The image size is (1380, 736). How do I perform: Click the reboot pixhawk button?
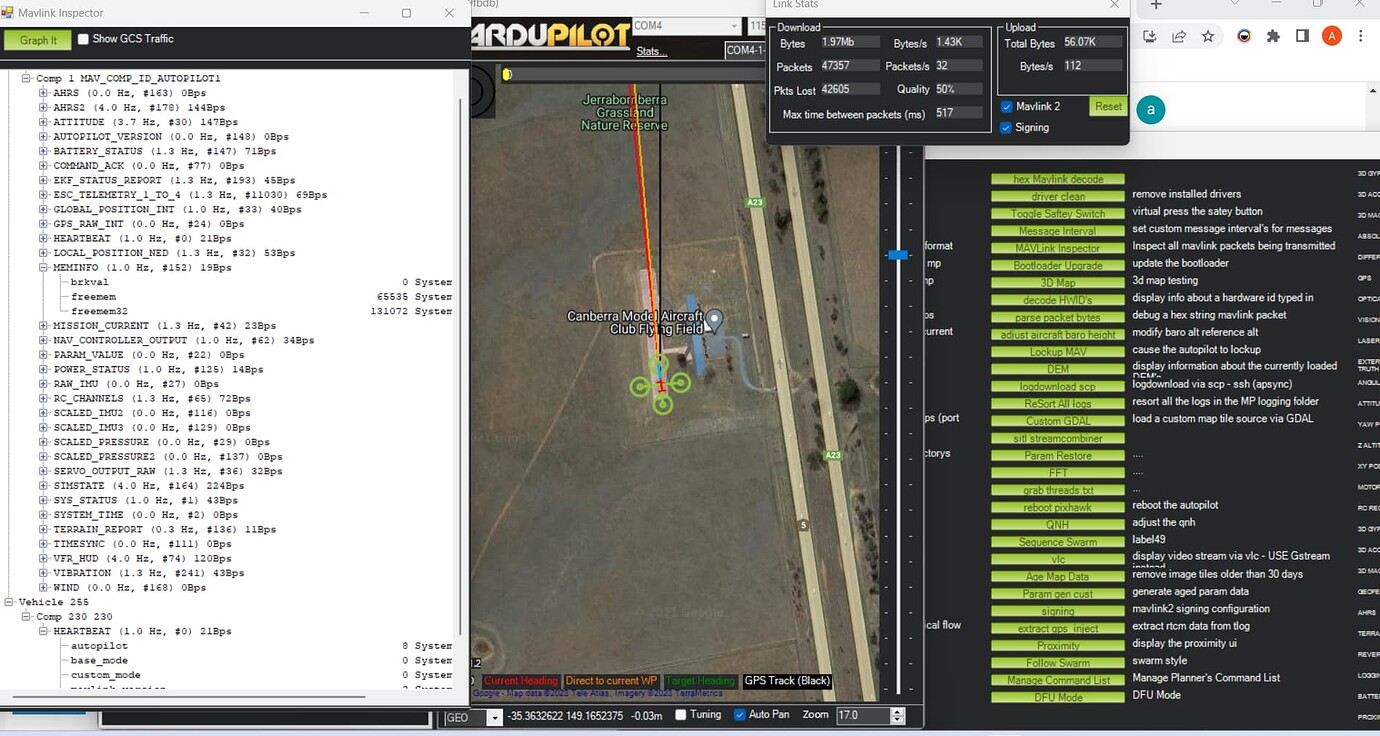[x=1057, y=507]
